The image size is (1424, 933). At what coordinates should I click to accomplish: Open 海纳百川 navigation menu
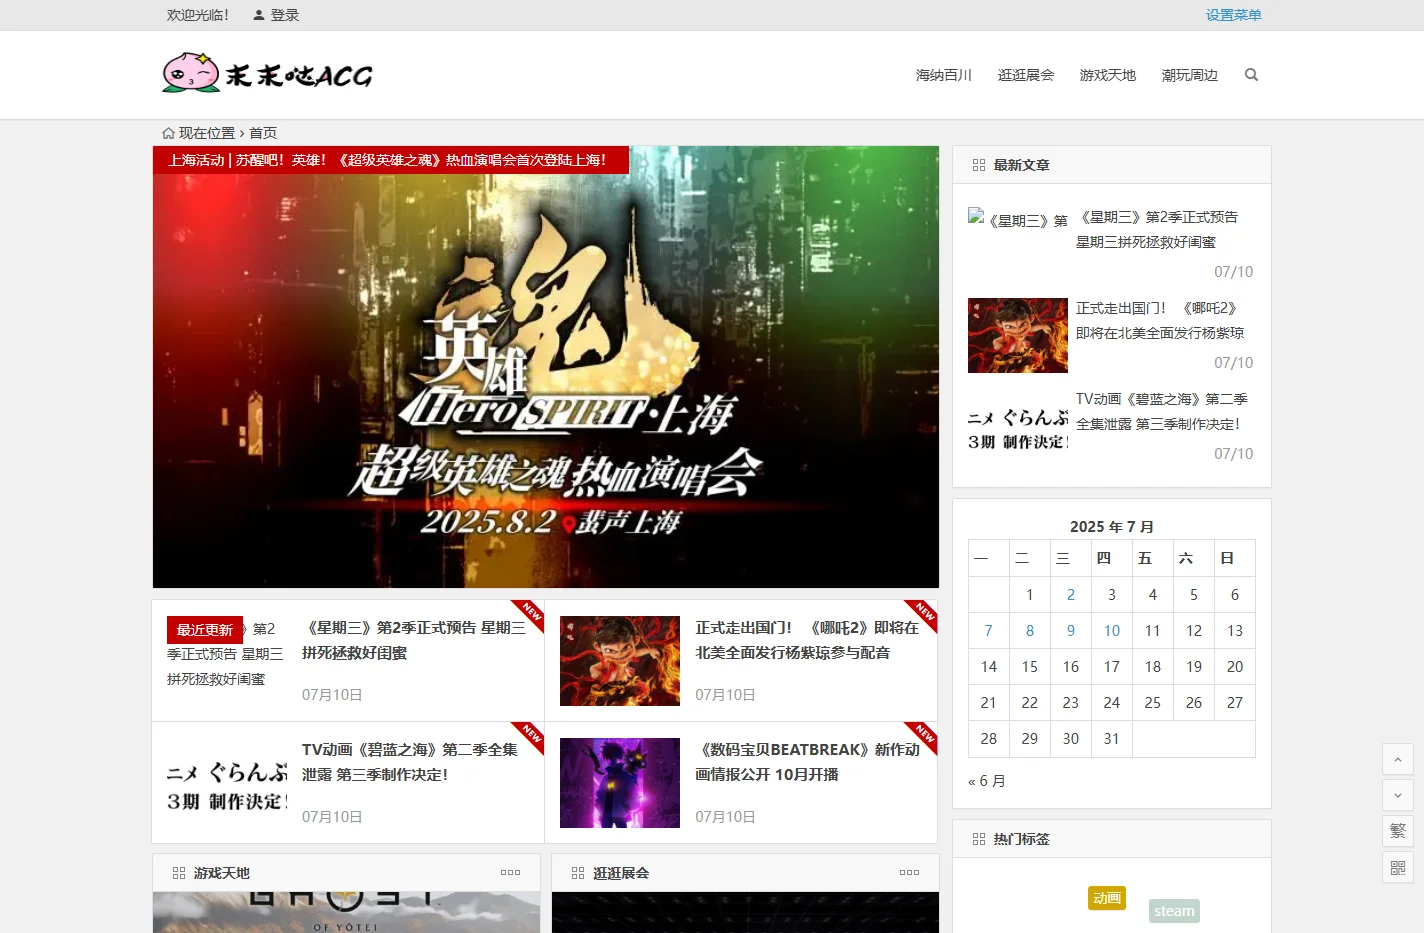pos(944,75)
